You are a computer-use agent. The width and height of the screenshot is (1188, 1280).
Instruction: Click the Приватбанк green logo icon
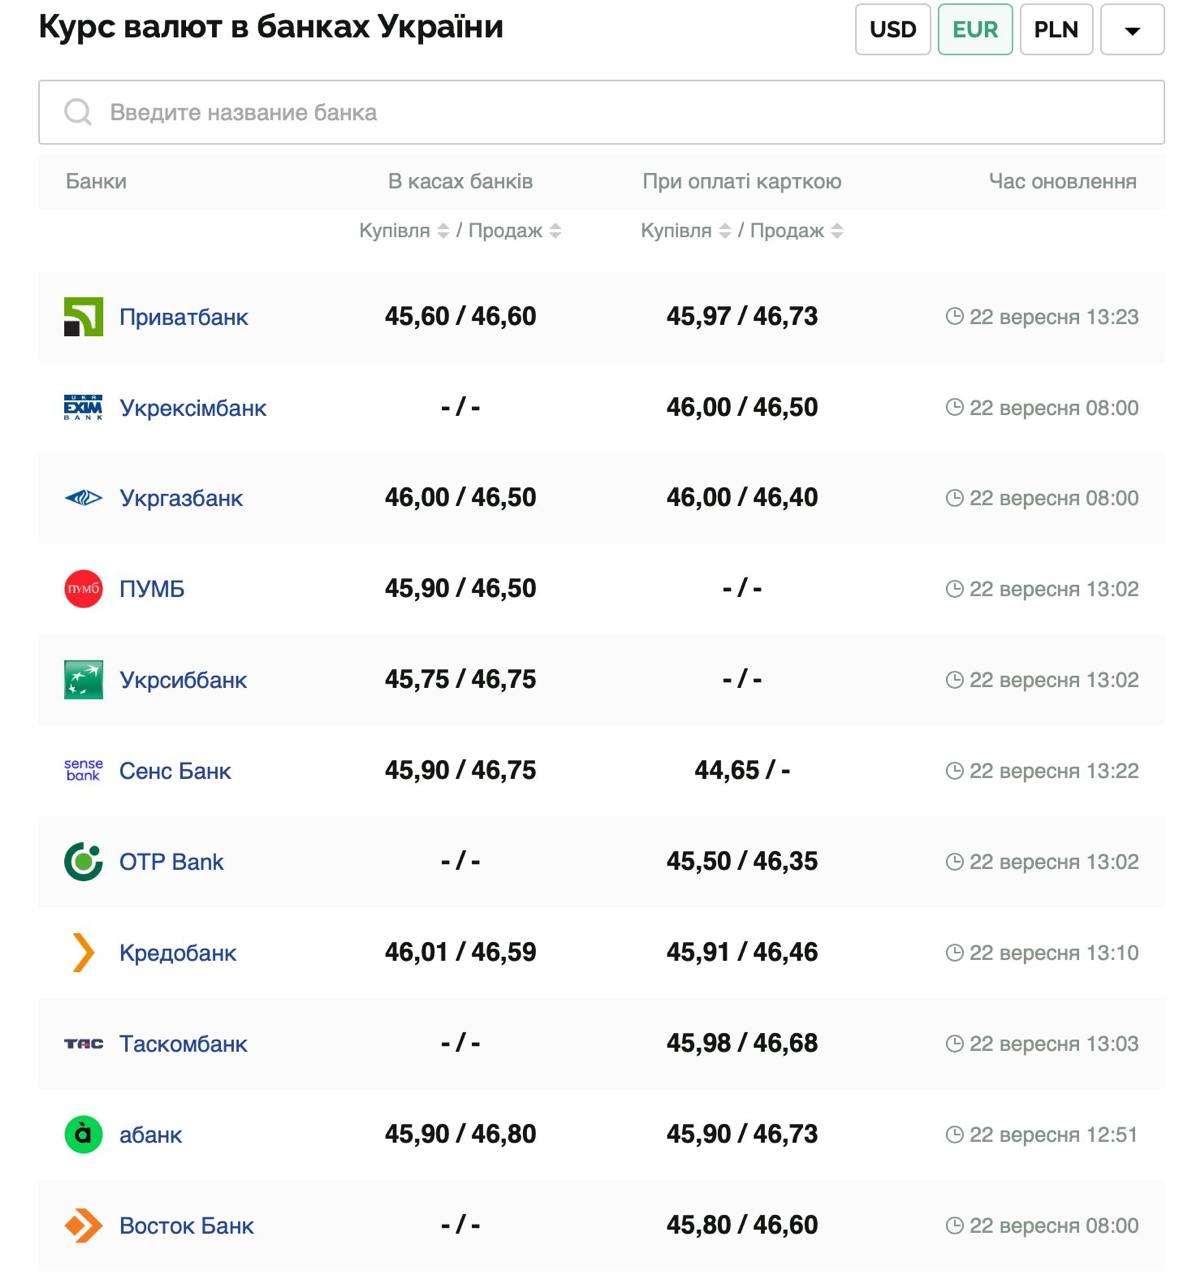83,317
